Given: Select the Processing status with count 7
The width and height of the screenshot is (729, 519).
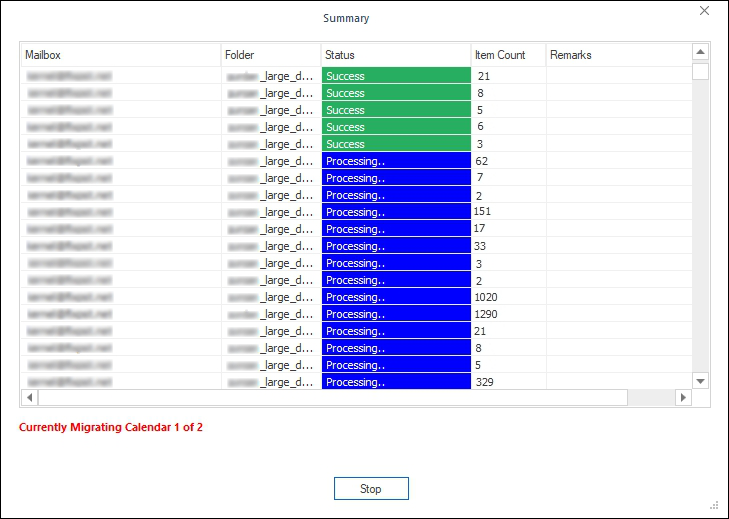Looking at the screenshot, I should click(x=396, y=178).
